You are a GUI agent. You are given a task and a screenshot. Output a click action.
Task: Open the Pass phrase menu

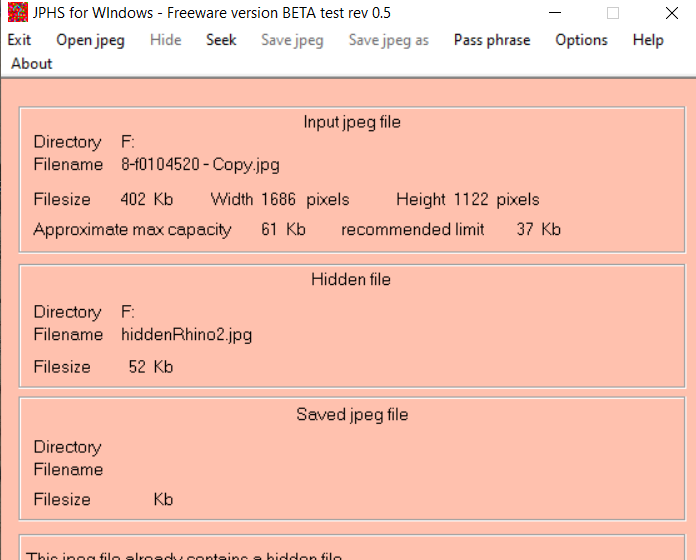click(x=492, y=40)
